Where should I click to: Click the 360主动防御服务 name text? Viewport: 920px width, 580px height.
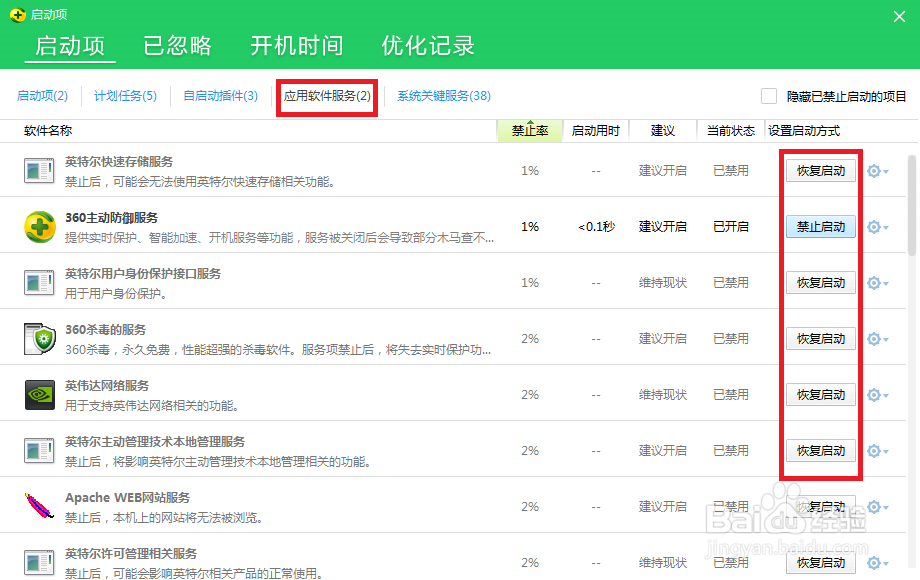tap(111, 218)
